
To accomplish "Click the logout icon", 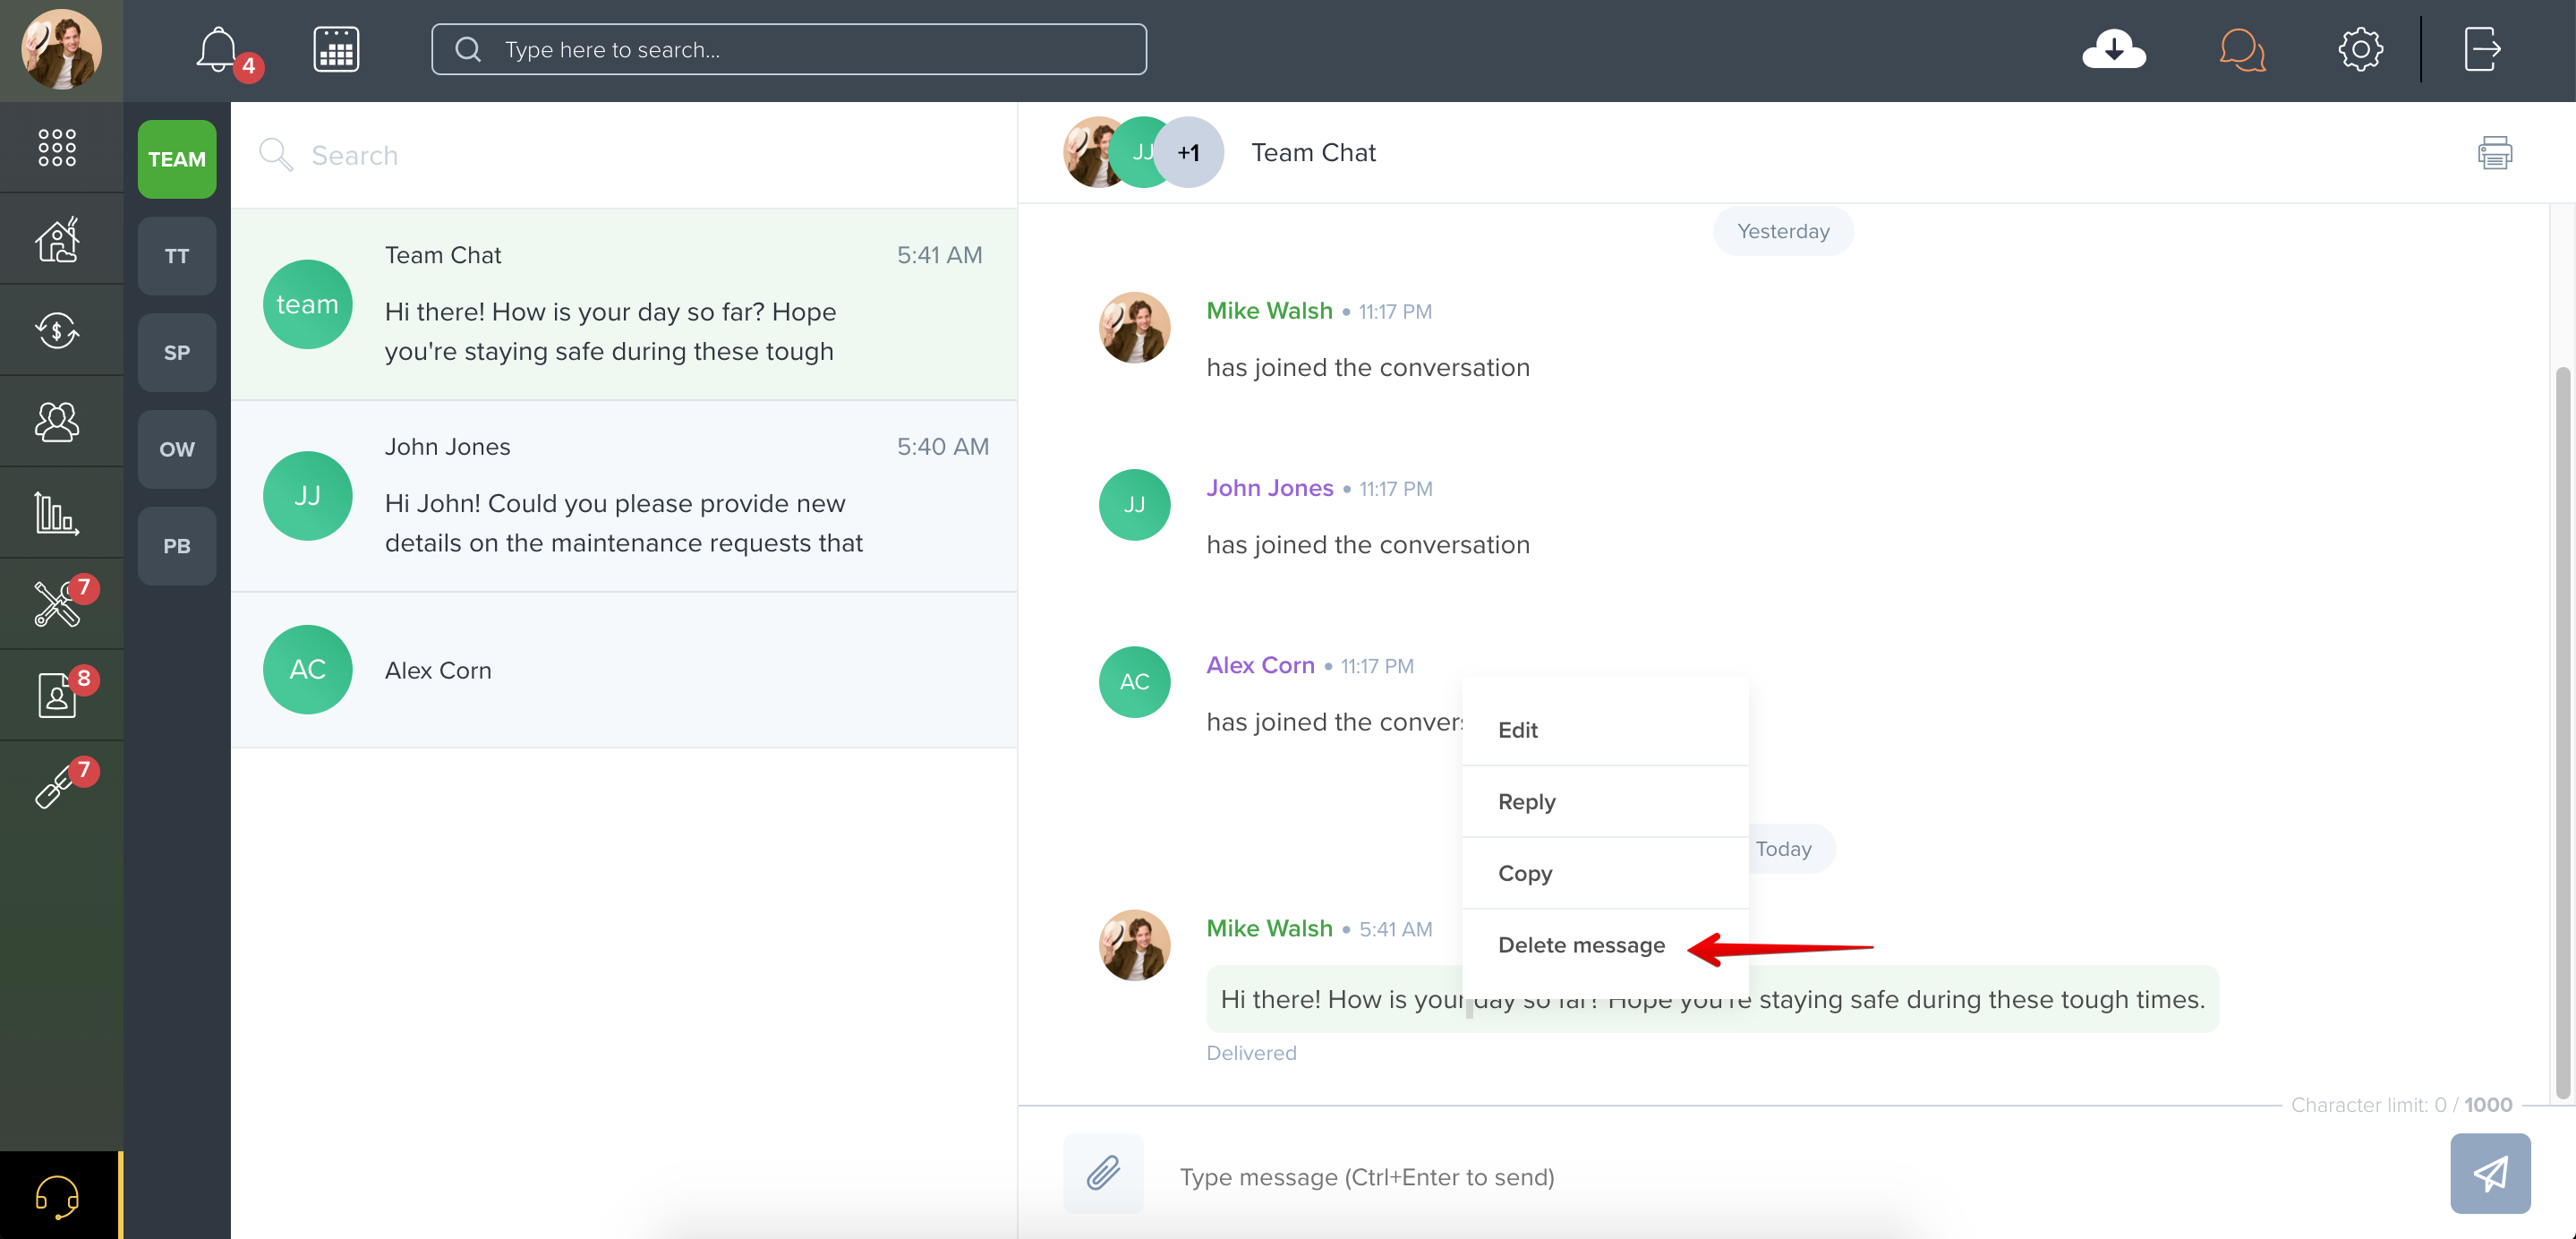I will (2482, 49).
